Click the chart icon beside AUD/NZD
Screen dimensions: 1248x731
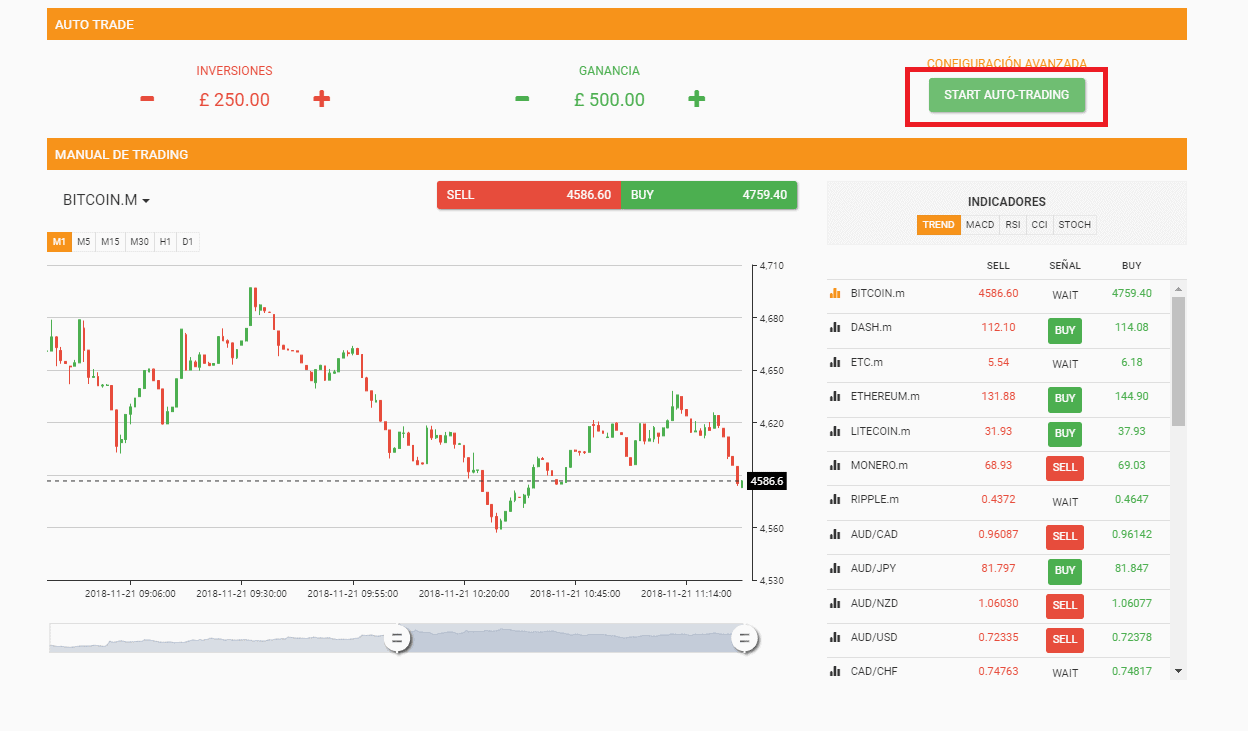(834, 604)
